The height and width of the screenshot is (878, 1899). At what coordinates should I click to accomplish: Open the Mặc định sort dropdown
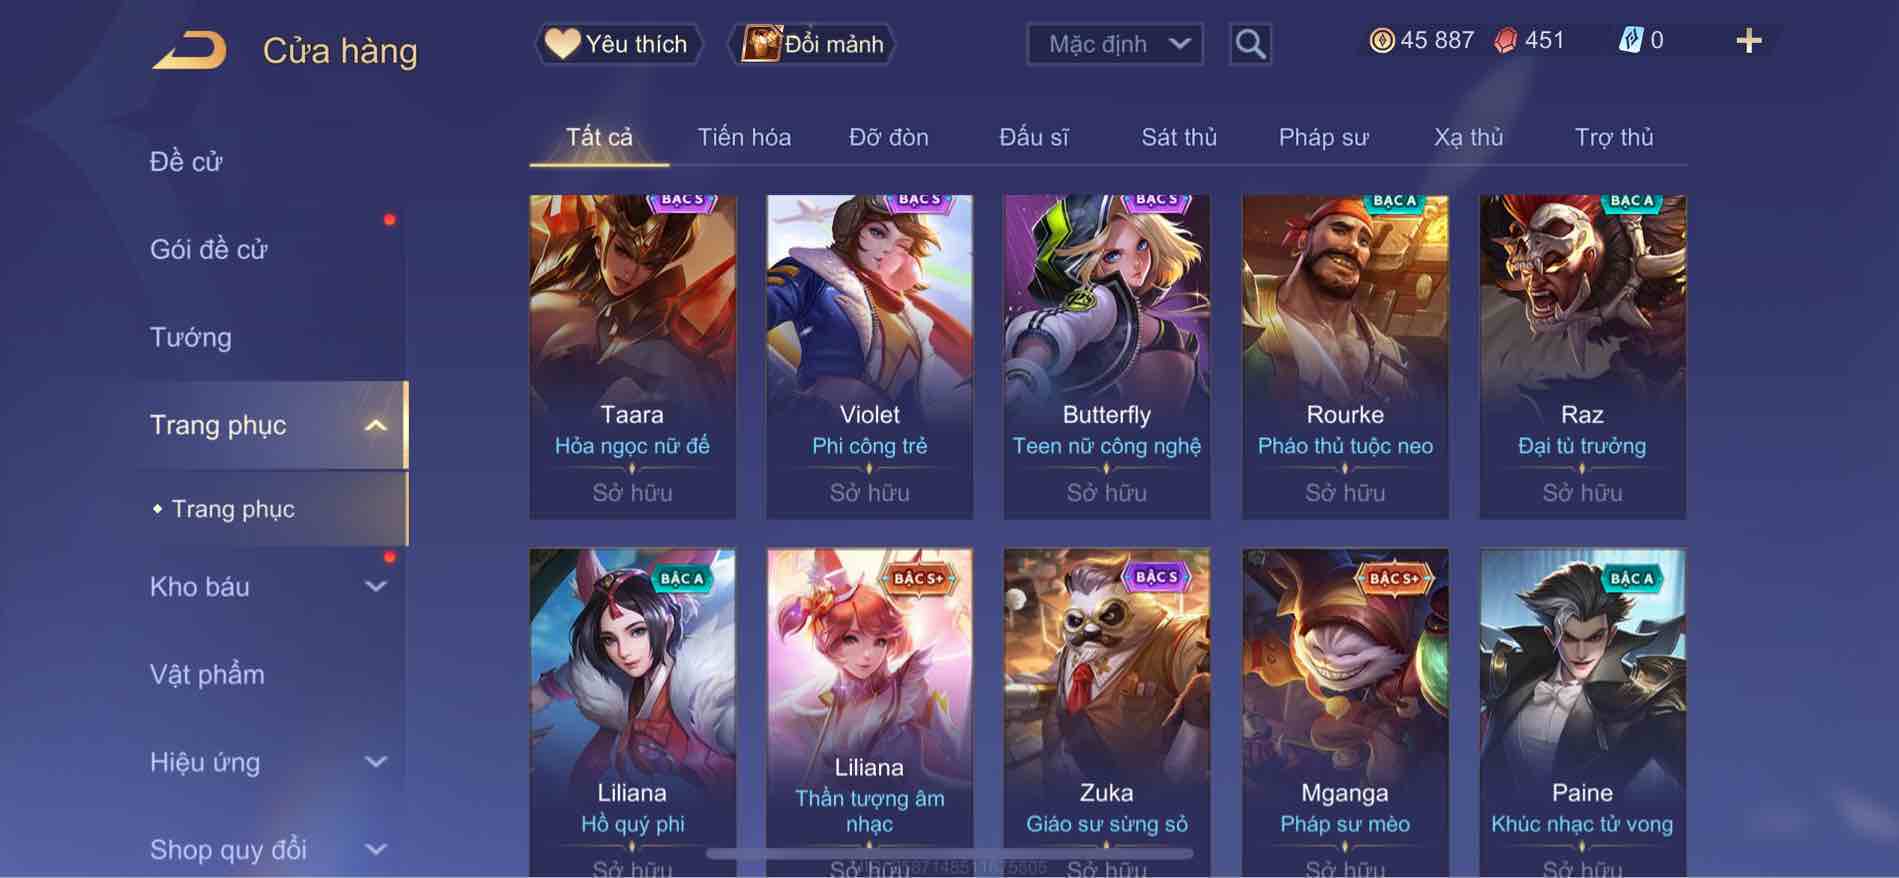click(1115, 44)
